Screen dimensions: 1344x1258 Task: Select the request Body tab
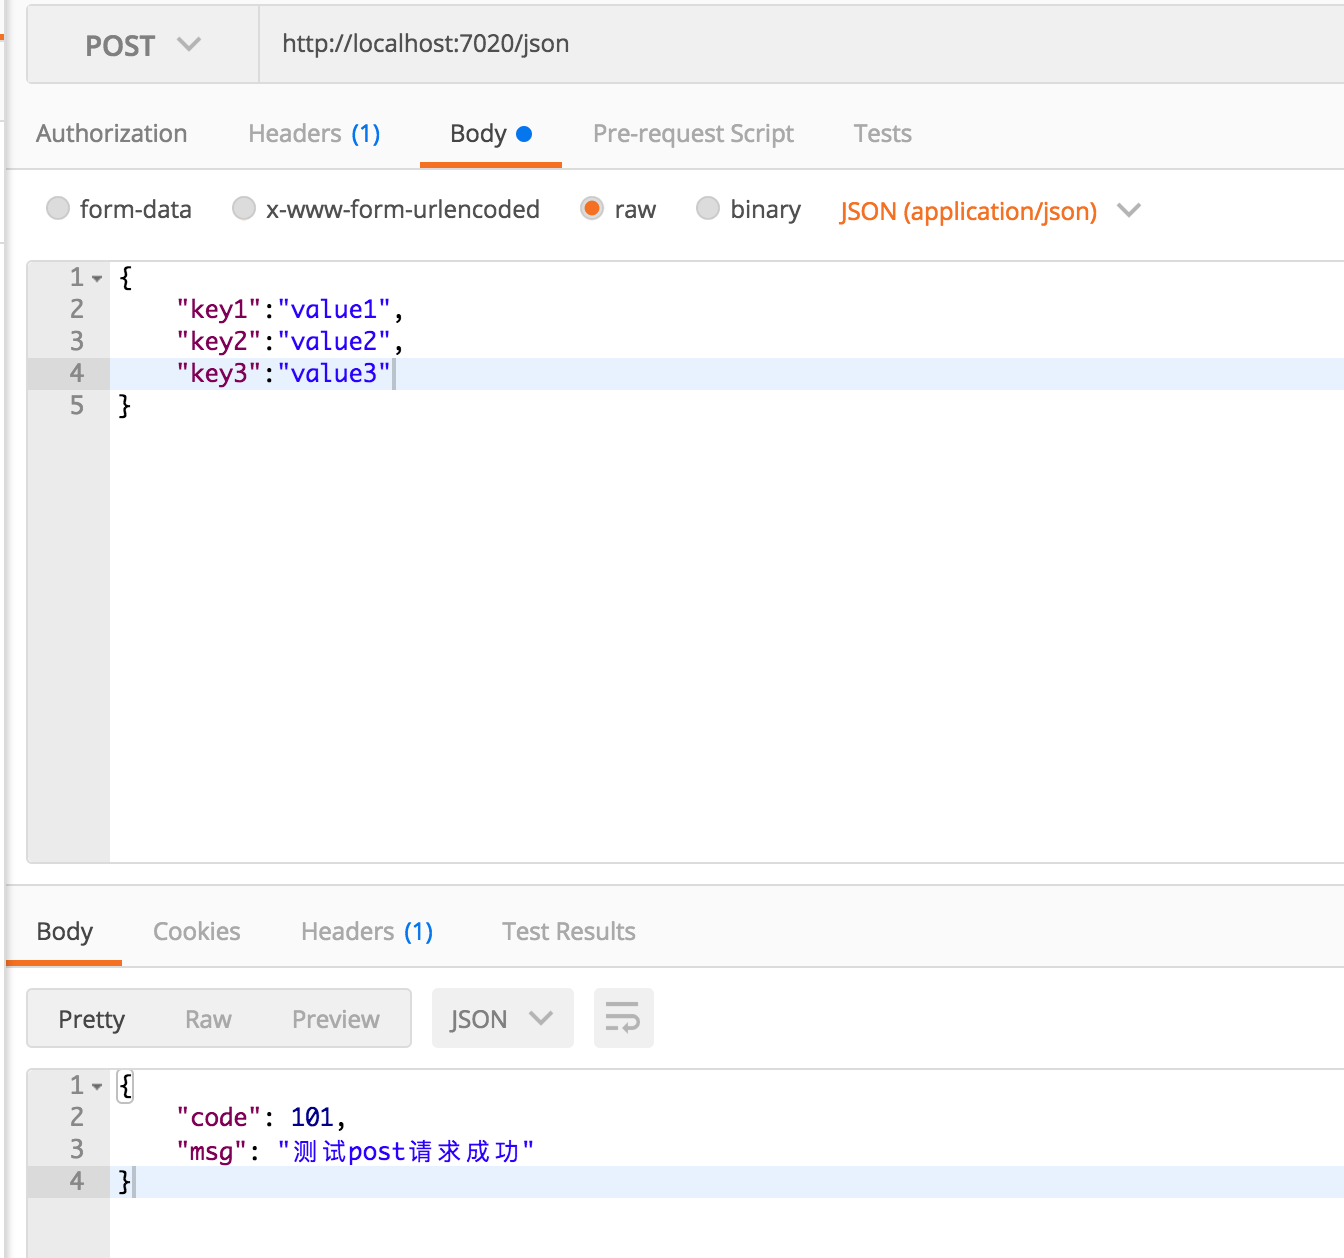[490, 134]
